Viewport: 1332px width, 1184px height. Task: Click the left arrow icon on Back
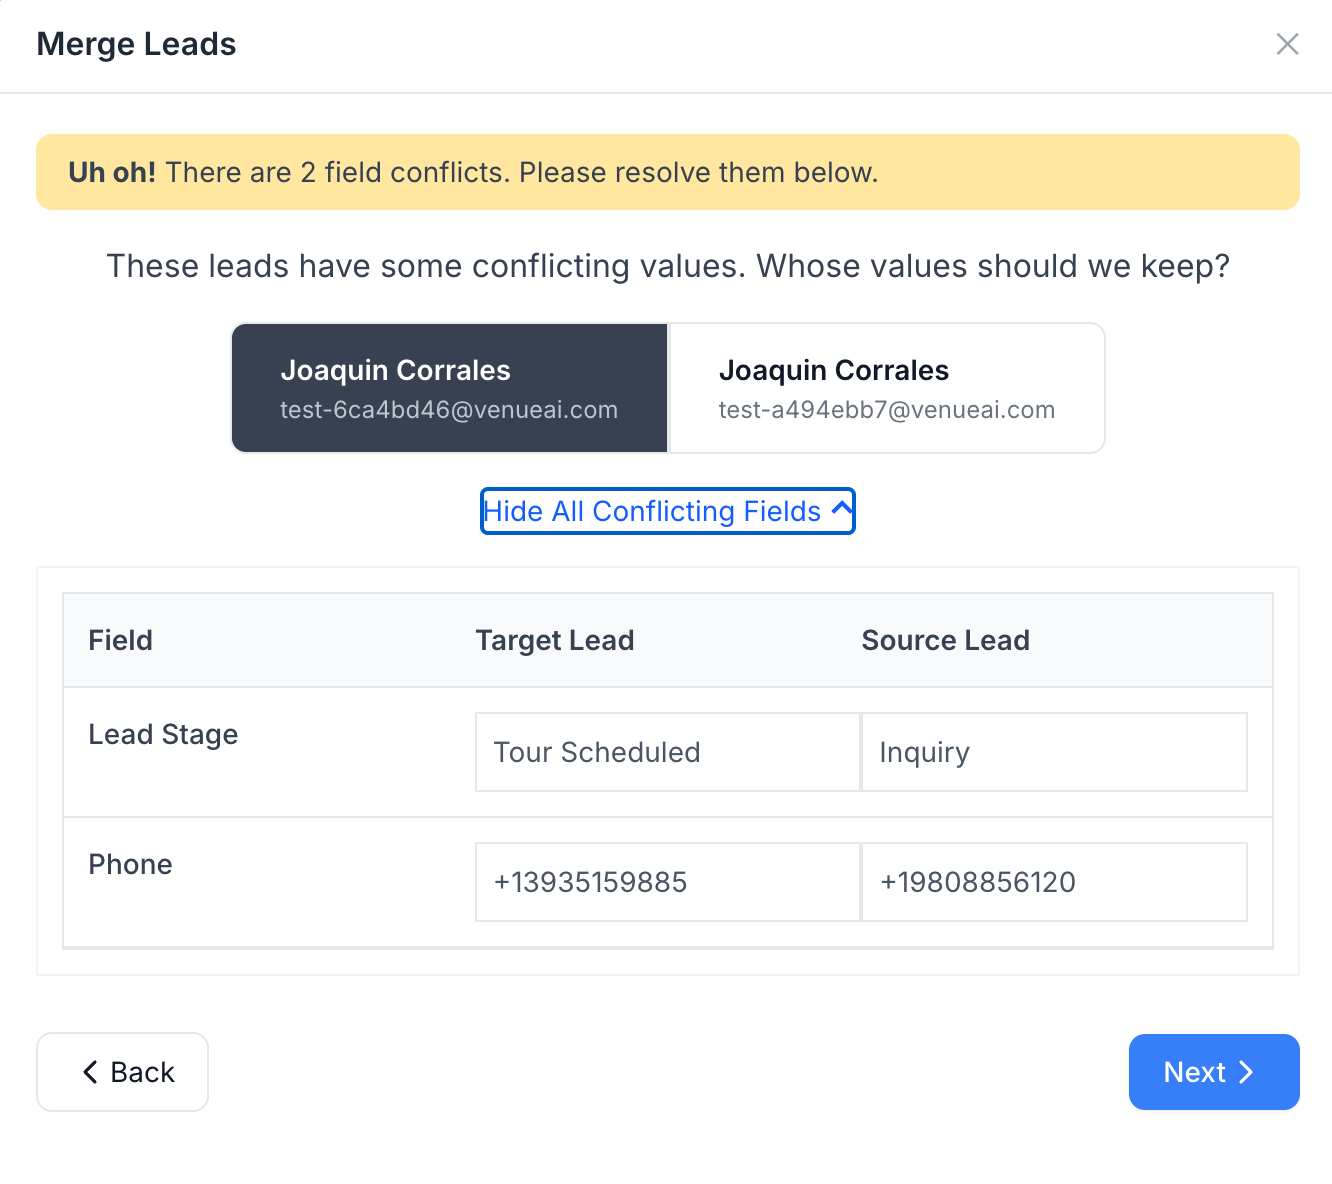coord(90,1072)
